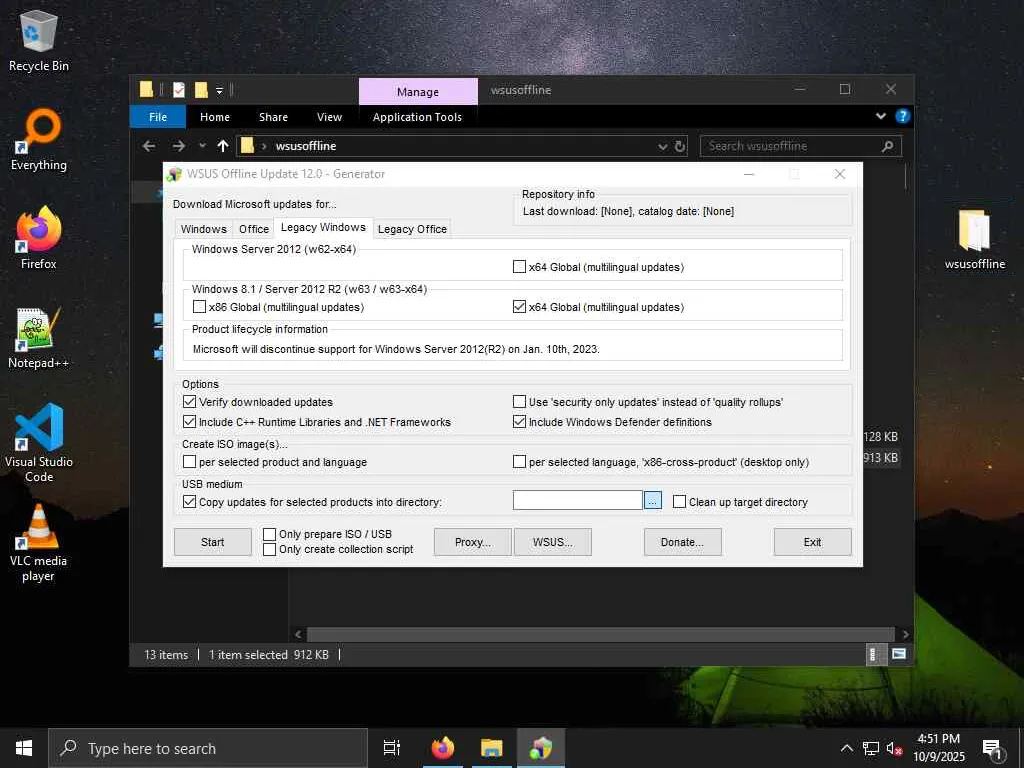The width and height of the screenshot is (1024, 768).
Task: Open the wsusoffline folder on the desktop
Action: click(x=974, y=239)
